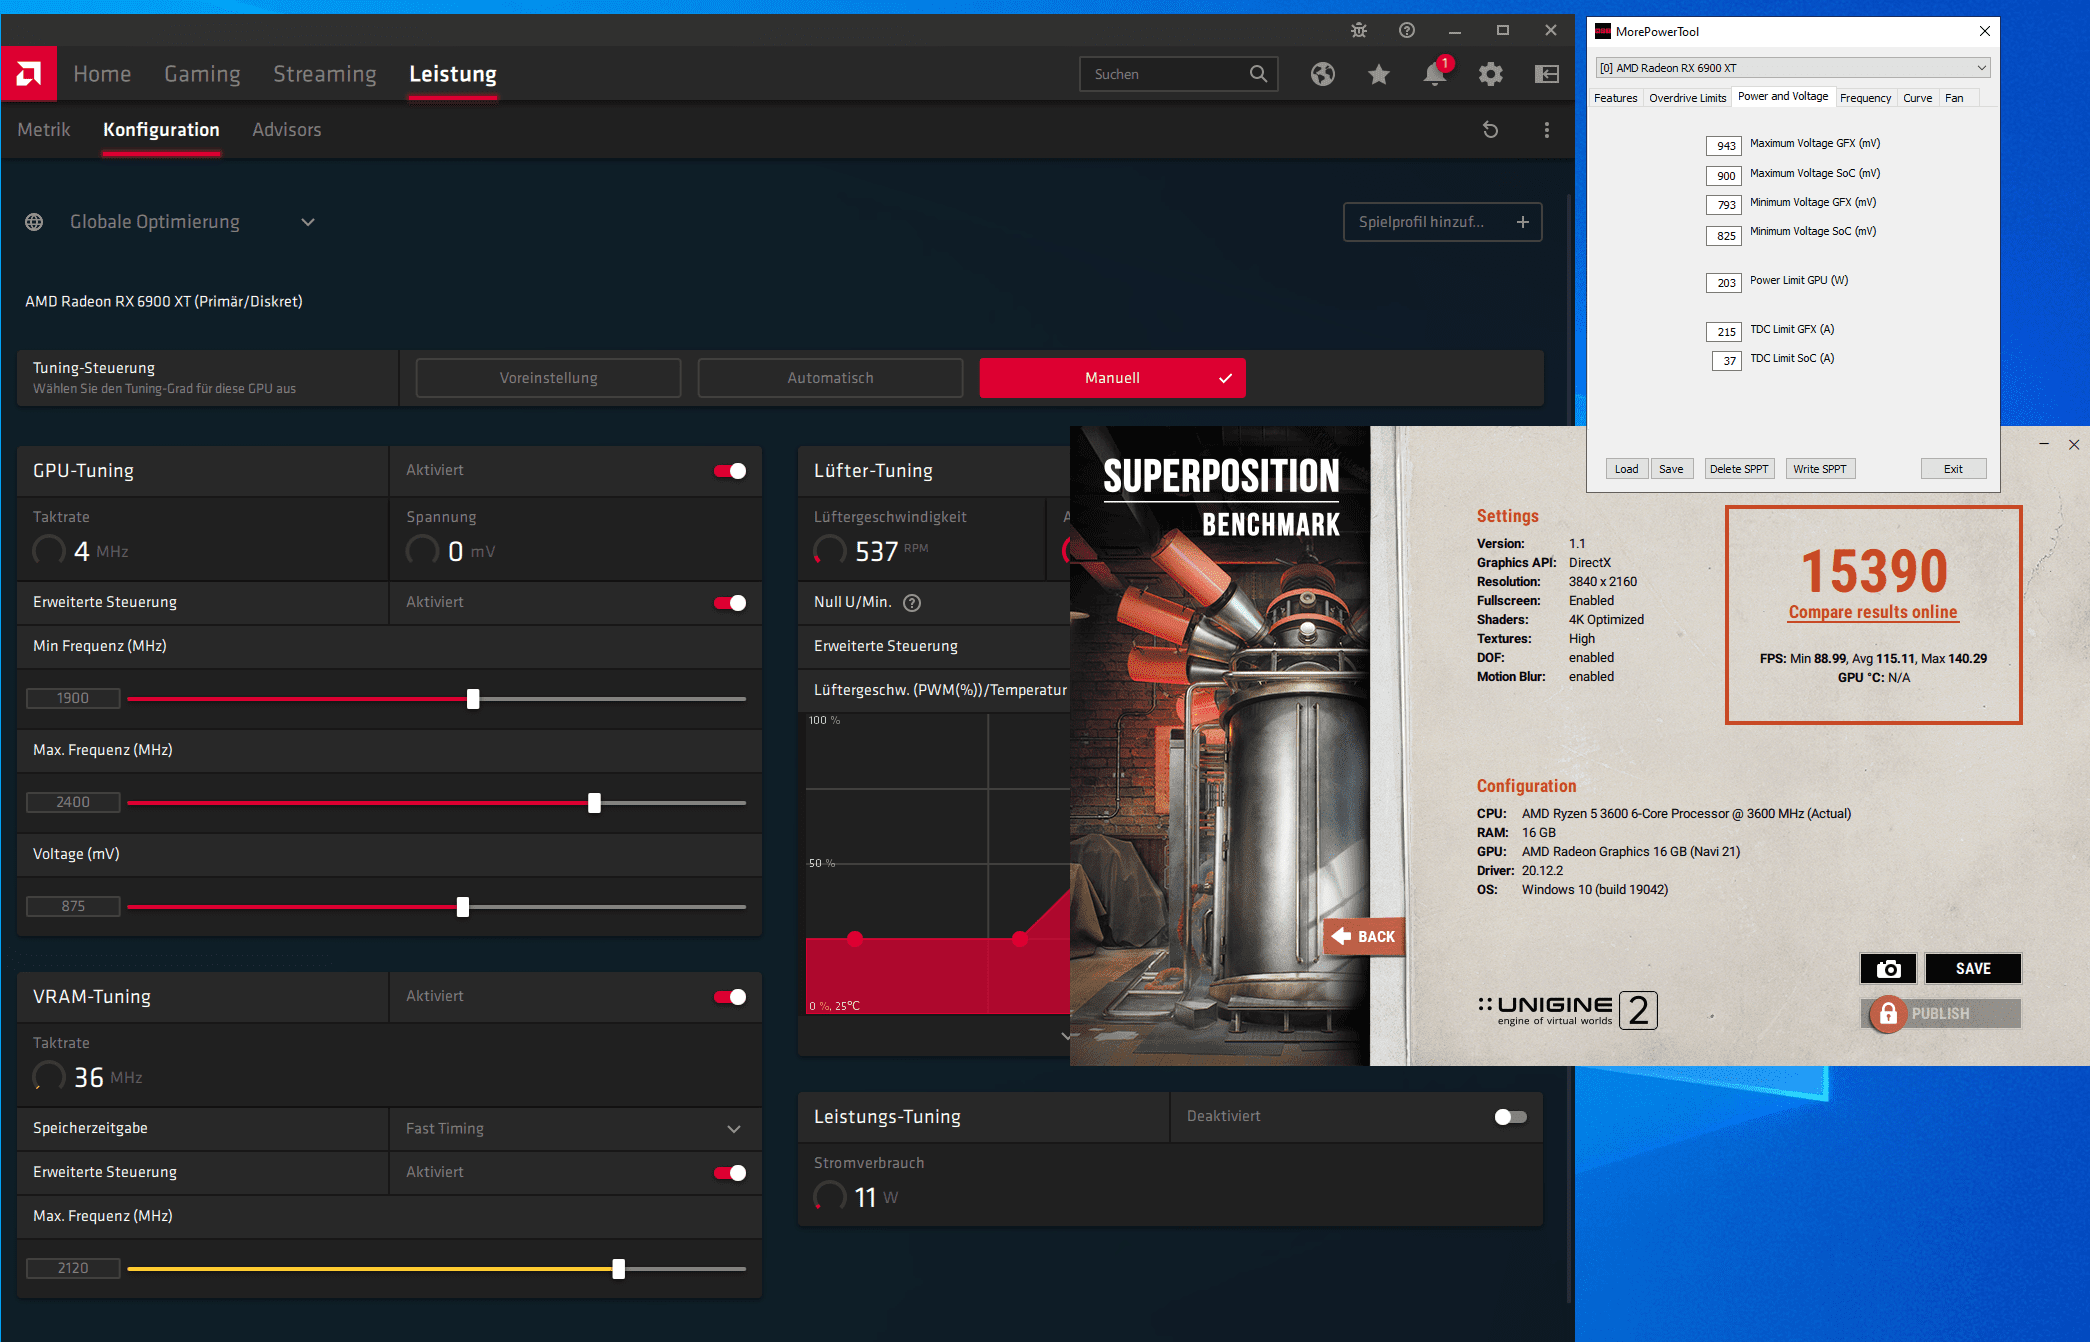Click the TDC Limit GFX field
This screenshot has height=1342, width=2090.
(1724, 331)
